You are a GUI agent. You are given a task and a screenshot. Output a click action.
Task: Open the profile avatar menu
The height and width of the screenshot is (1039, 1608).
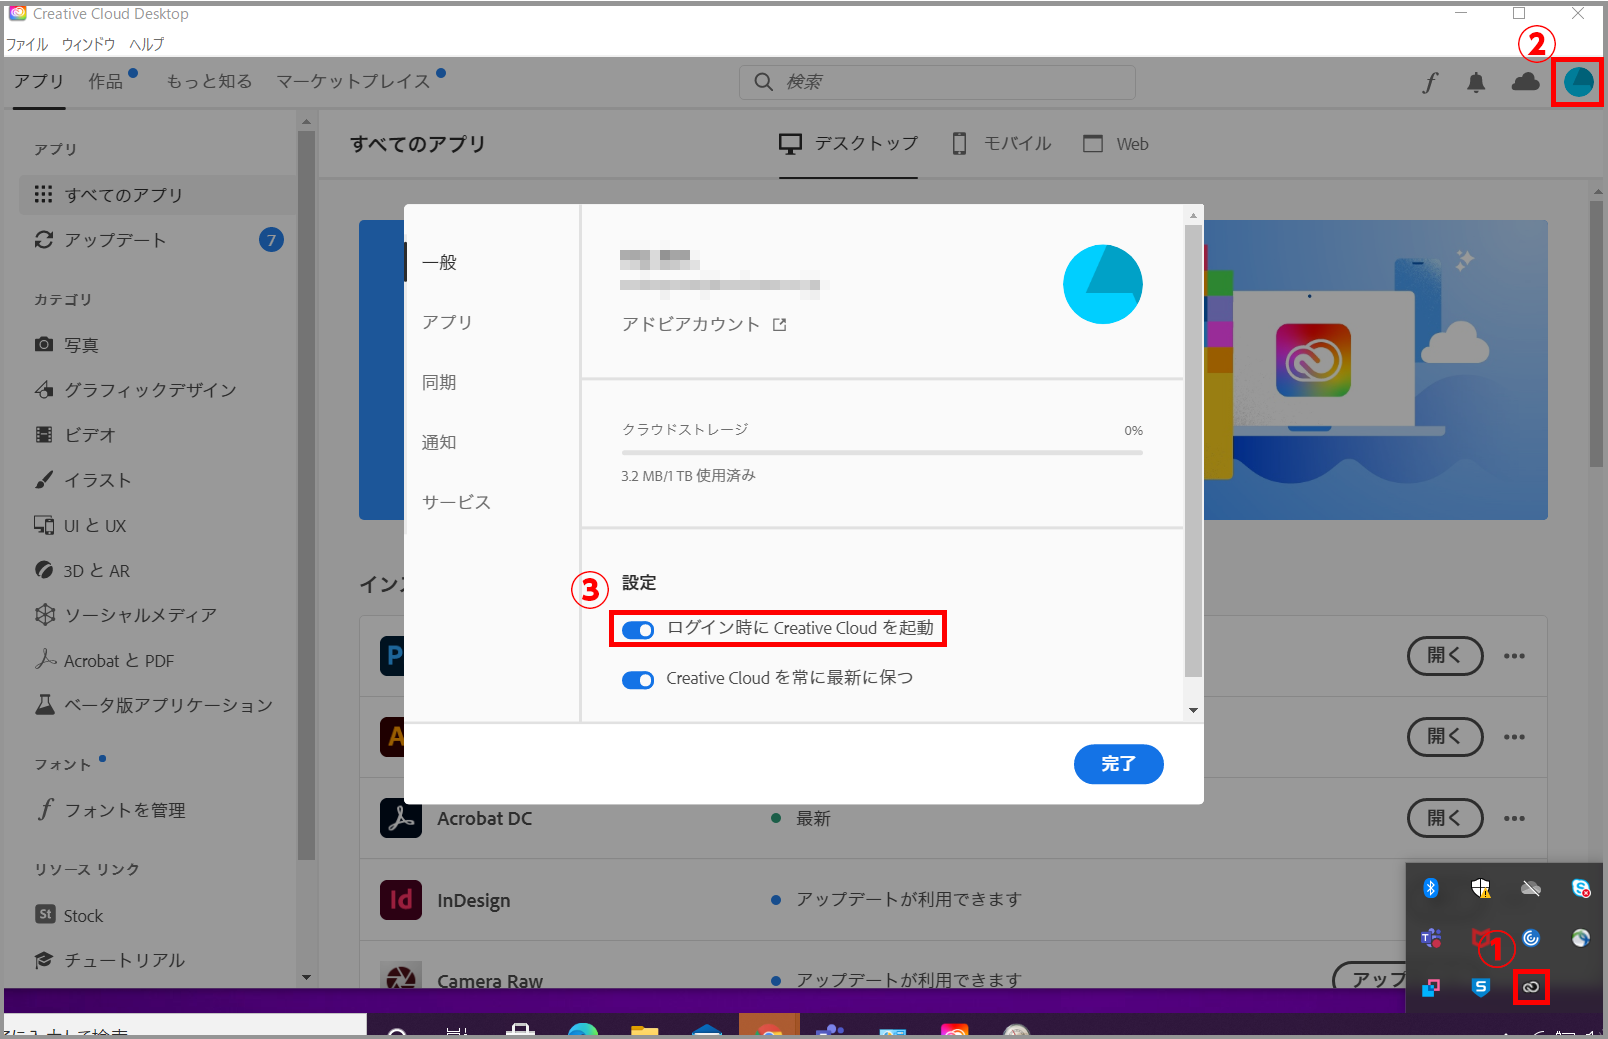1576,82
